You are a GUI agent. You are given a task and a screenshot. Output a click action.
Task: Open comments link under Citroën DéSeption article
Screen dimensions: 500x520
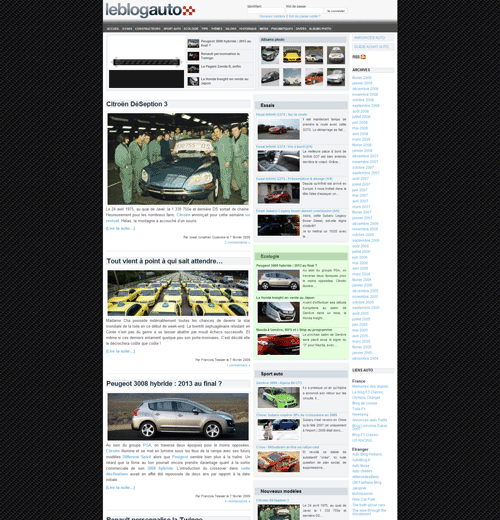point(237,242)
